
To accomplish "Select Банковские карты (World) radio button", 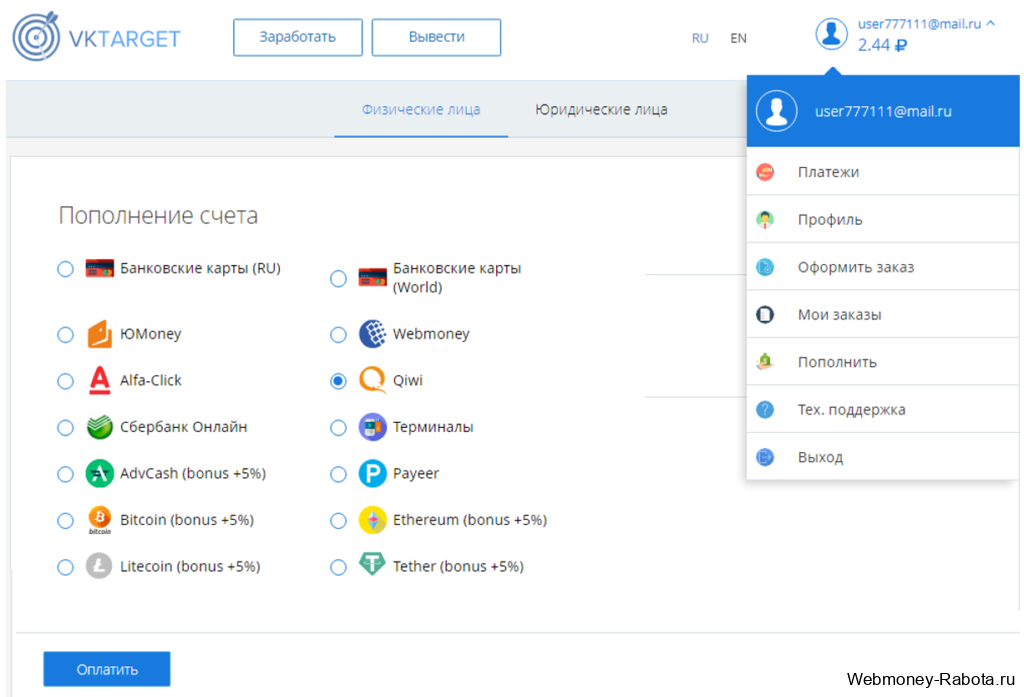I will click(x=338, y=278).
